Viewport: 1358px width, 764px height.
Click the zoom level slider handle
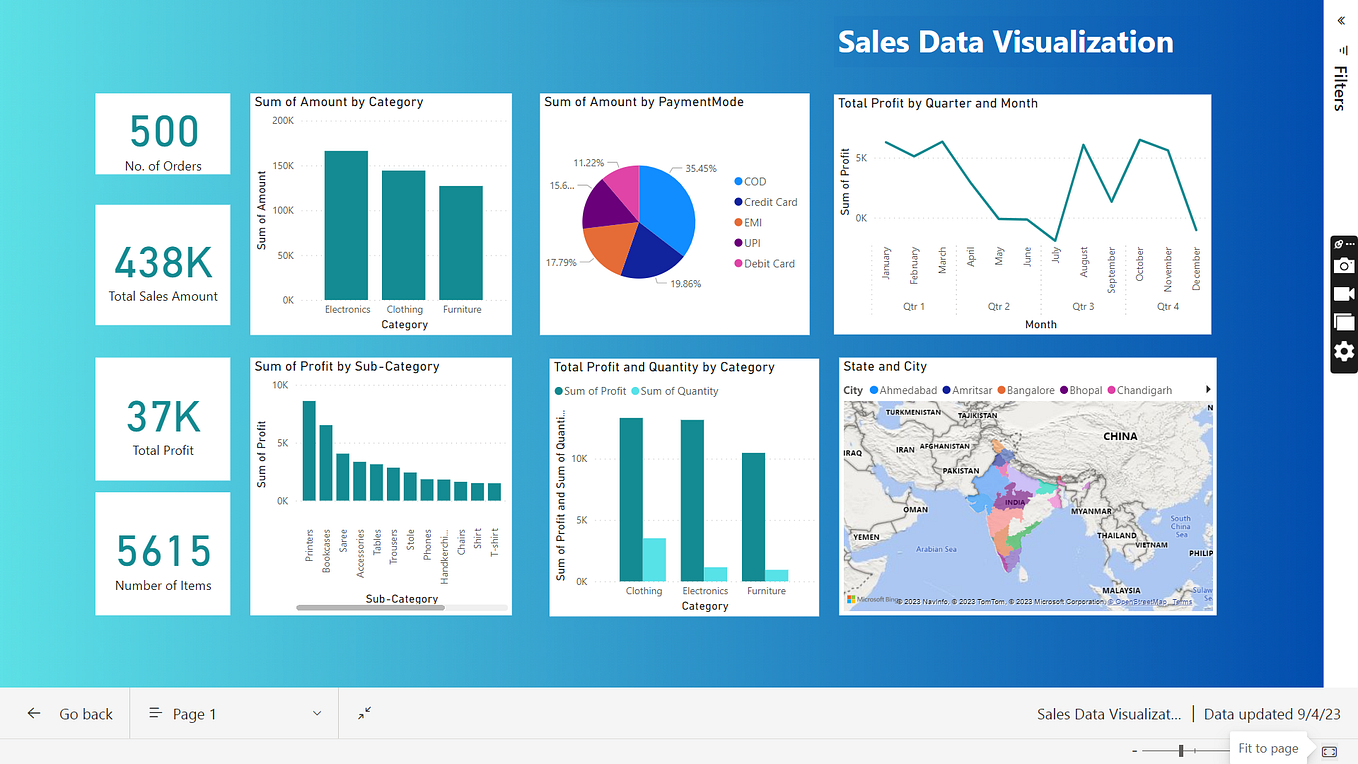(x=1182, y=749)
